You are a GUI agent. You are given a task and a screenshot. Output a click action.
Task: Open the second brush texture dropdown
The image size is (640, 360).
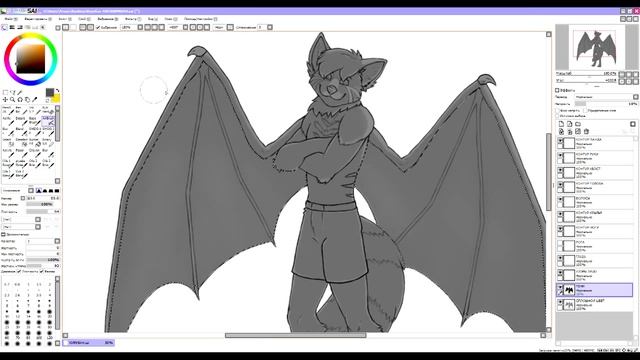(x=38, y=227)
